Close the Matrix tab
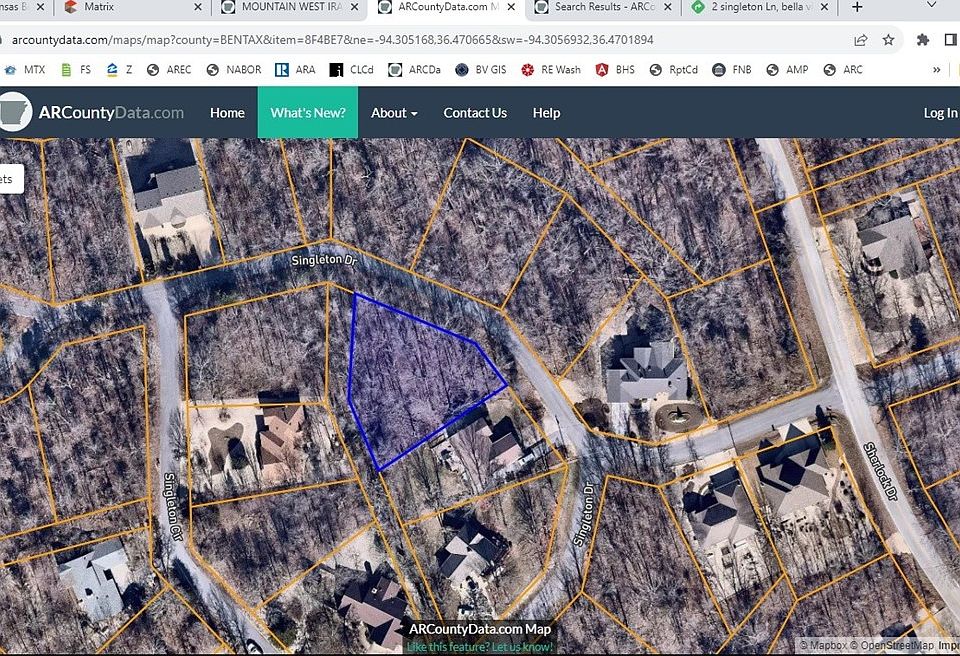 (x=197, y=7)
